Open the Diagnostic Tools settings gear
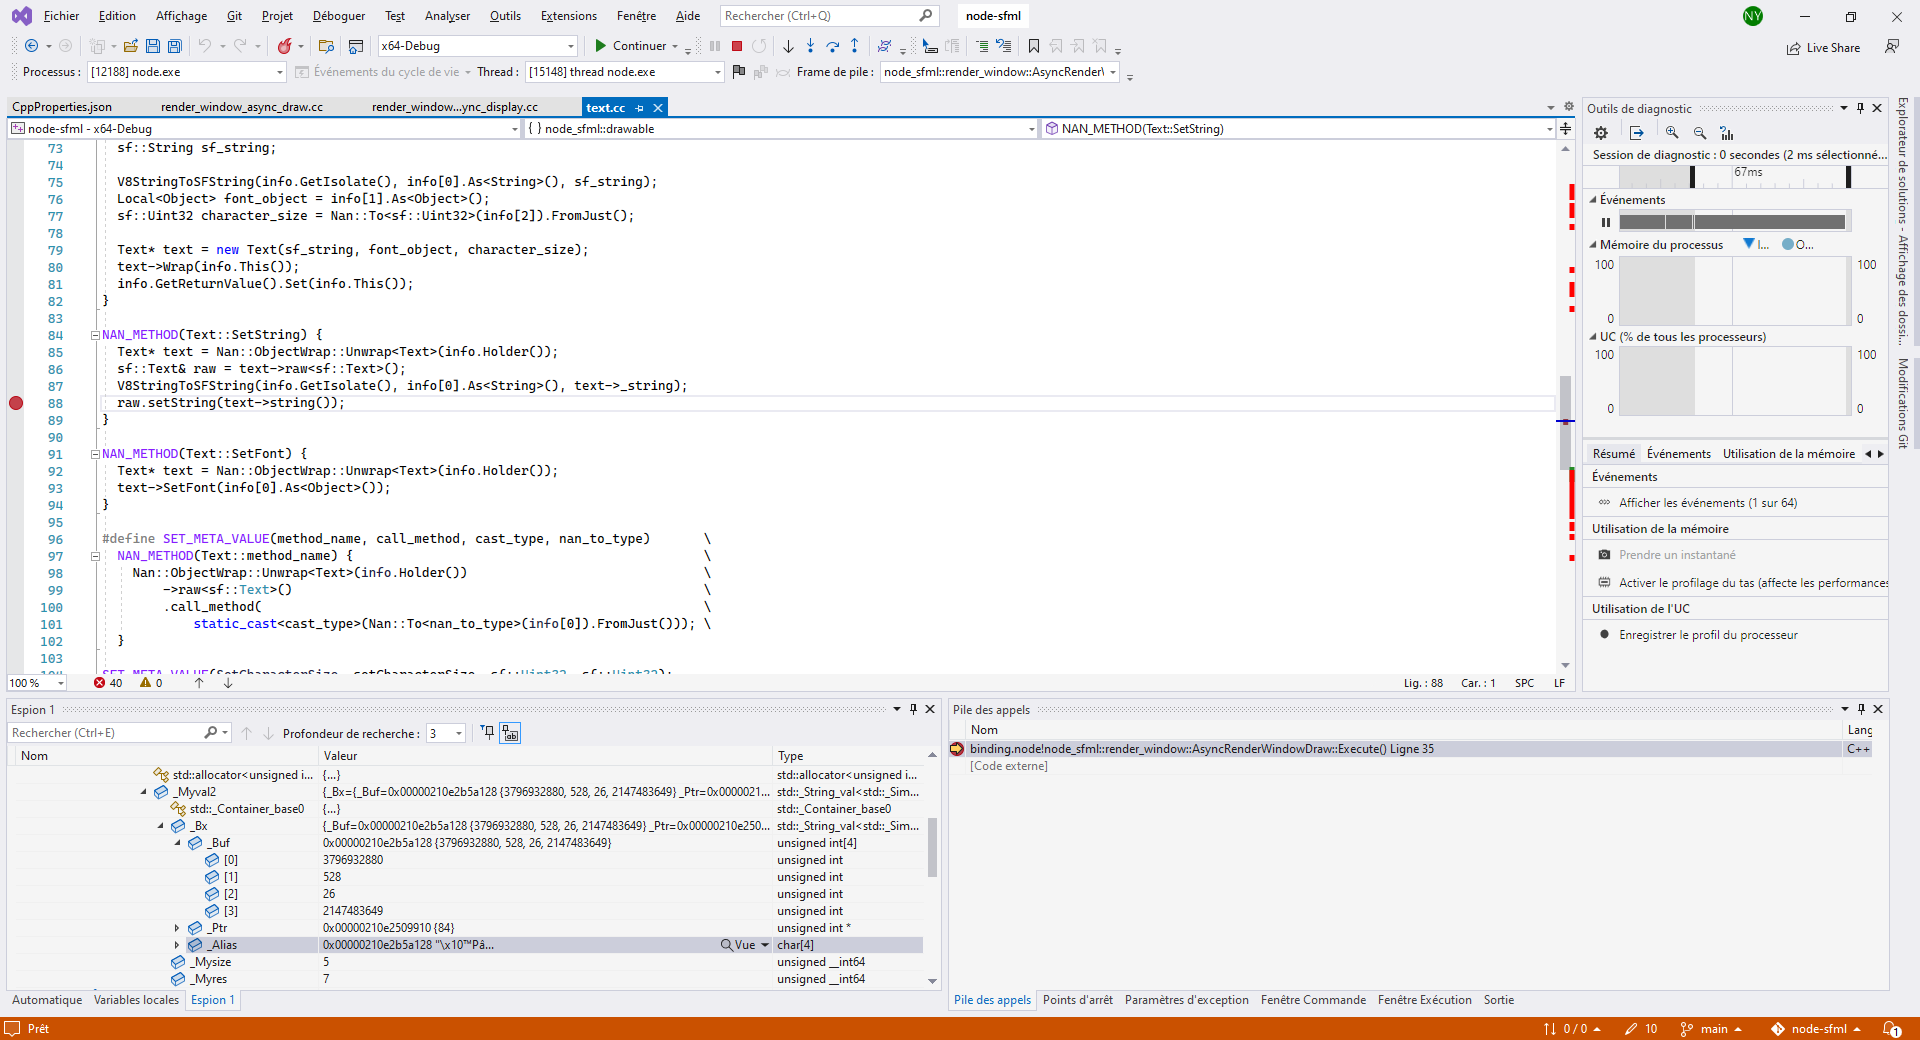The width and height of the screenshot is (1920, 1040). (1600, 132)
